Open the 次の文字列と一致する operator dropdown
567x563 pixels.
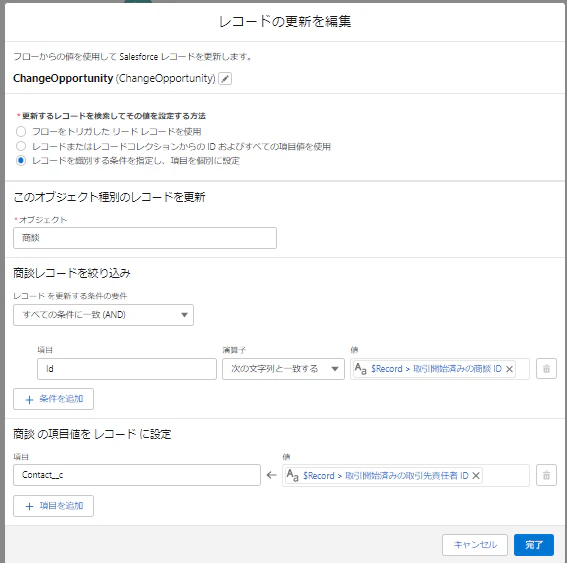pyautogui.click(x=283, y=368)
